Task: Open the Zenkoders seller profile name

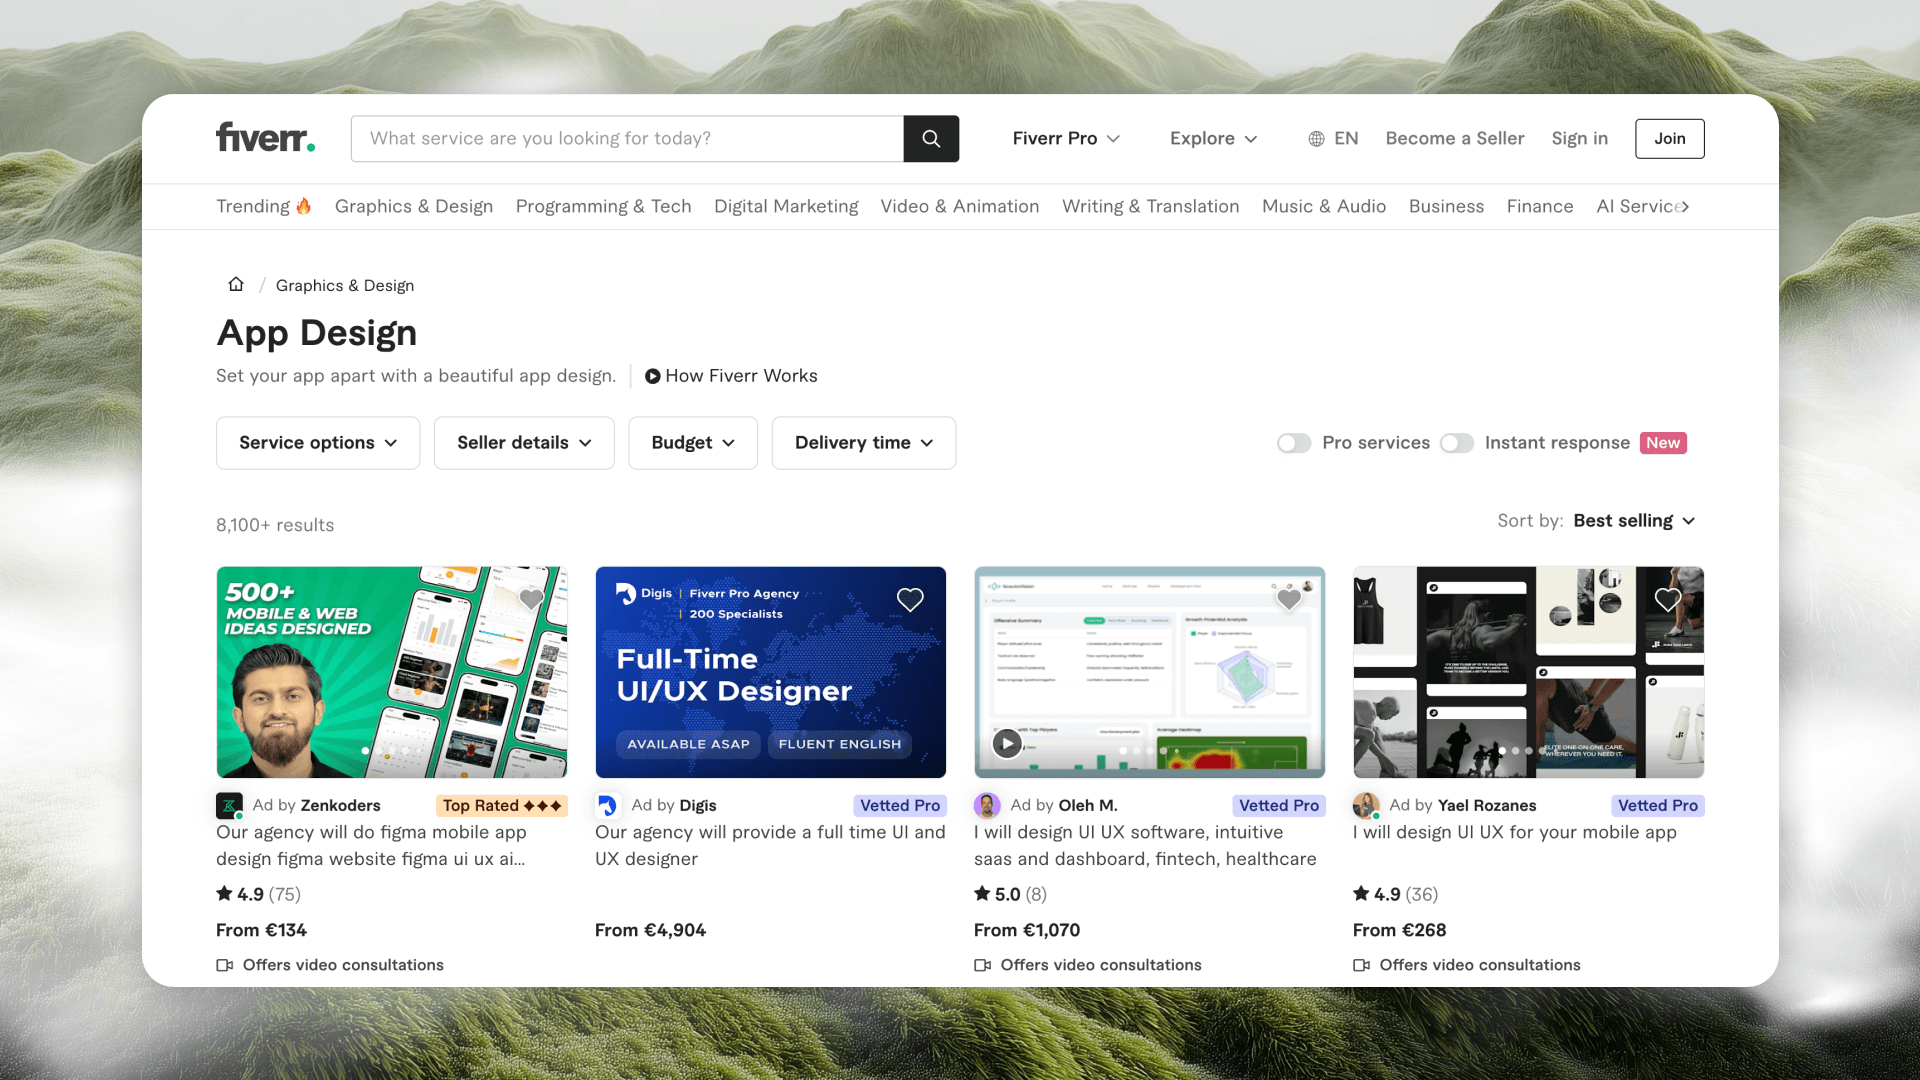Action: pyautogui.click(x=341, y=805)
